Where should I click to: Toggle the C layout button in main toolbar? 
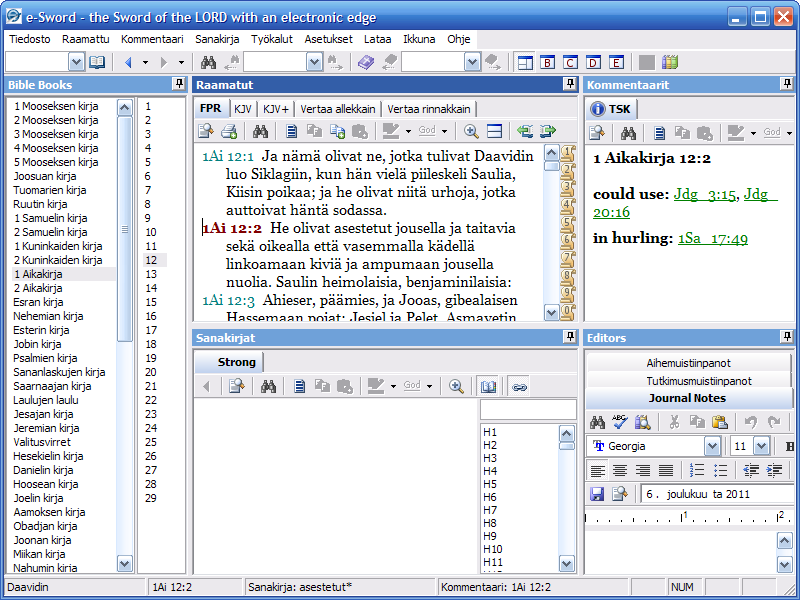[x=570, y=63]
